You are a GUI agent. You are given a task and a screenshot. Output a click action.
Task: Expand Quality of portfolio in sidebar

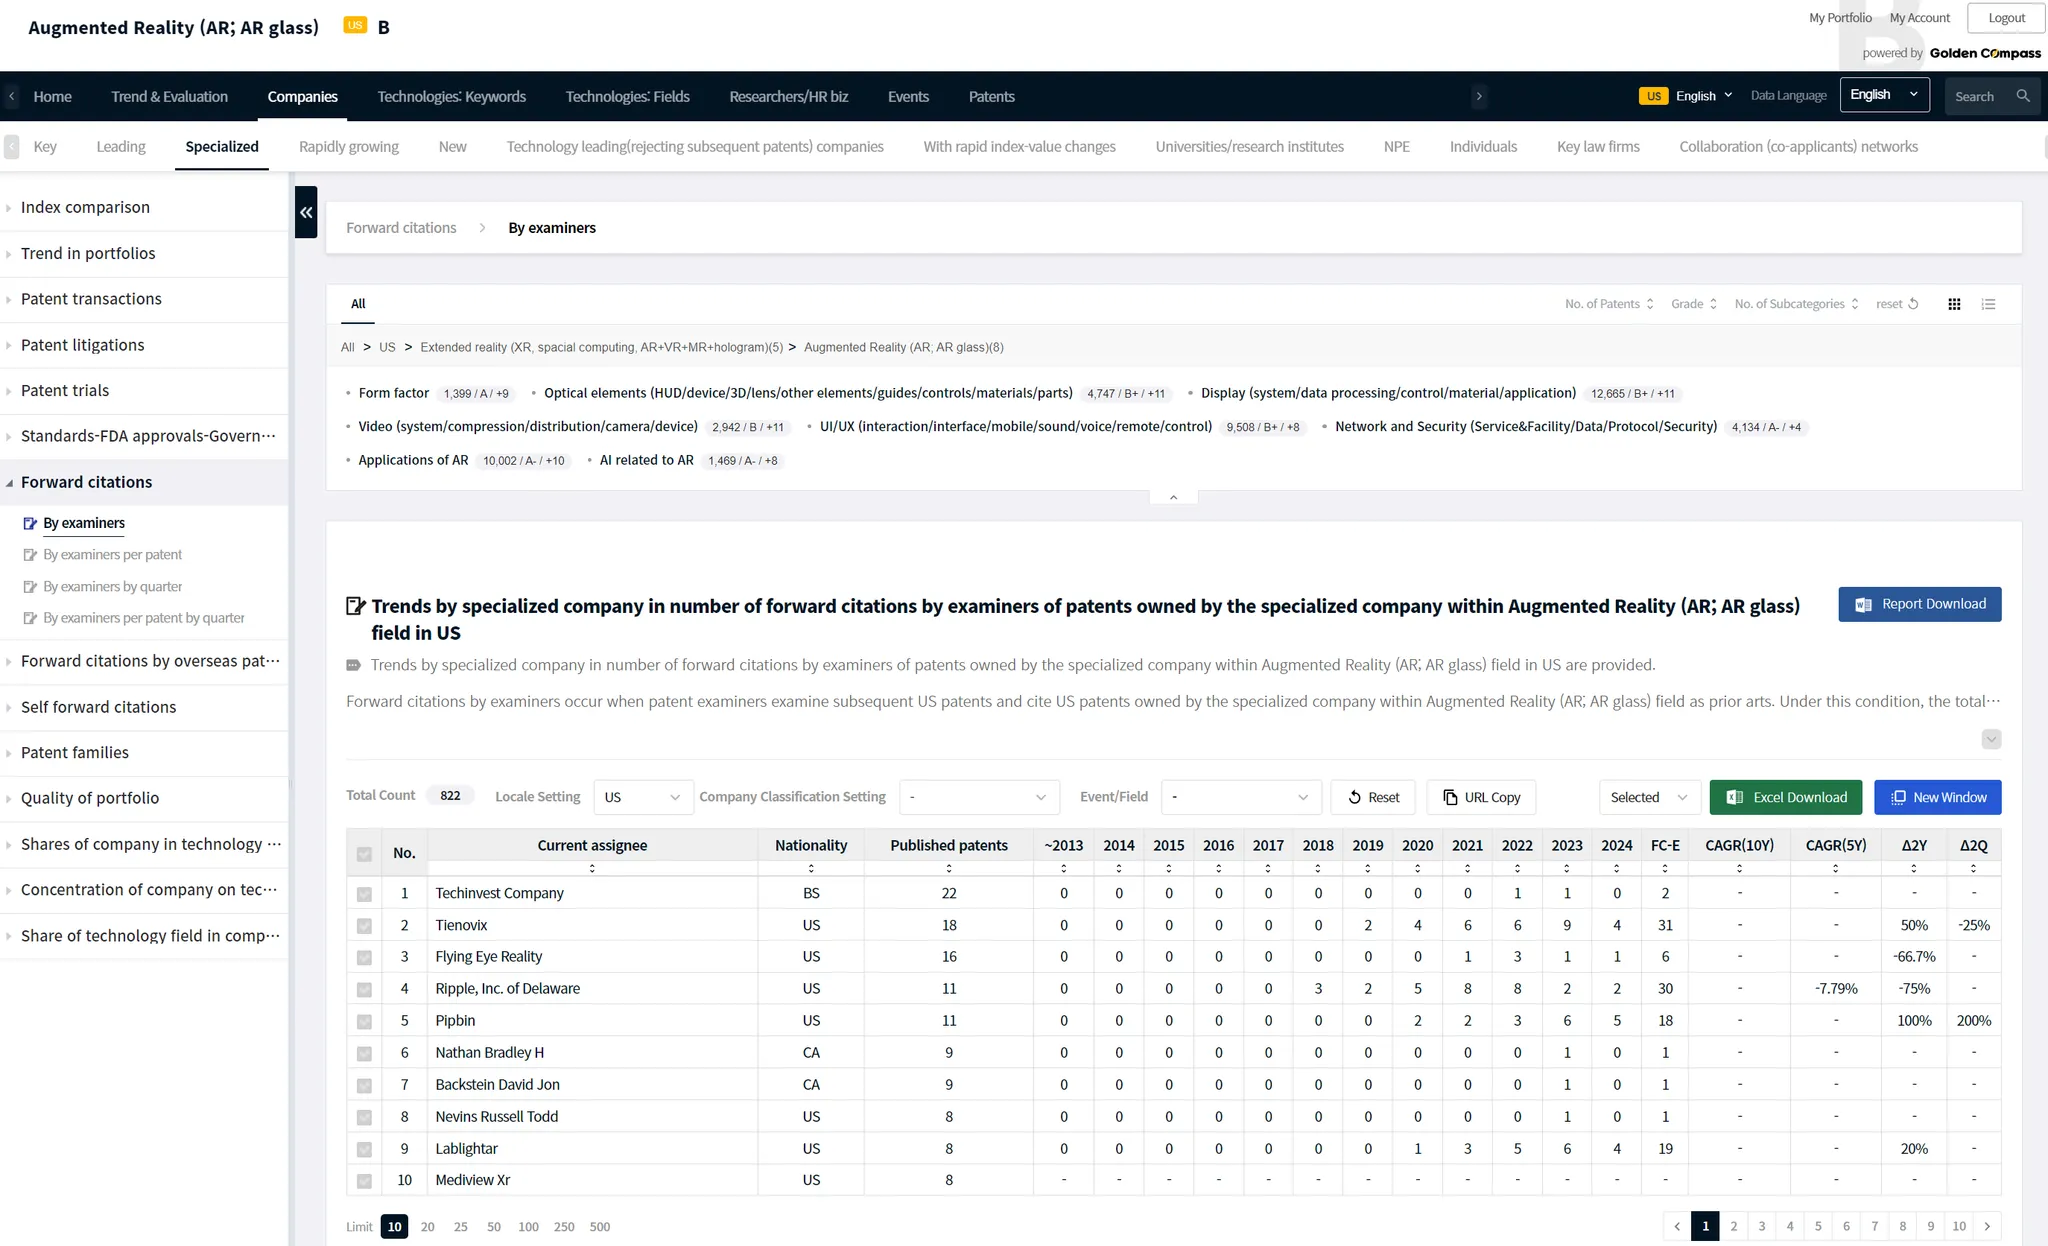coord(90,798)
